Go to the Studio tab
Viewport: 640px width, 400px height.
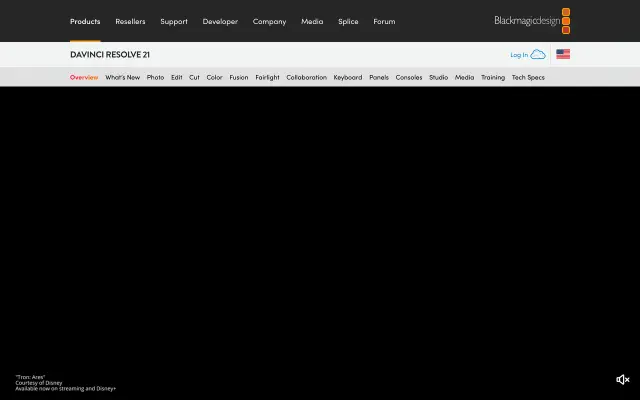tap(438, 77)
